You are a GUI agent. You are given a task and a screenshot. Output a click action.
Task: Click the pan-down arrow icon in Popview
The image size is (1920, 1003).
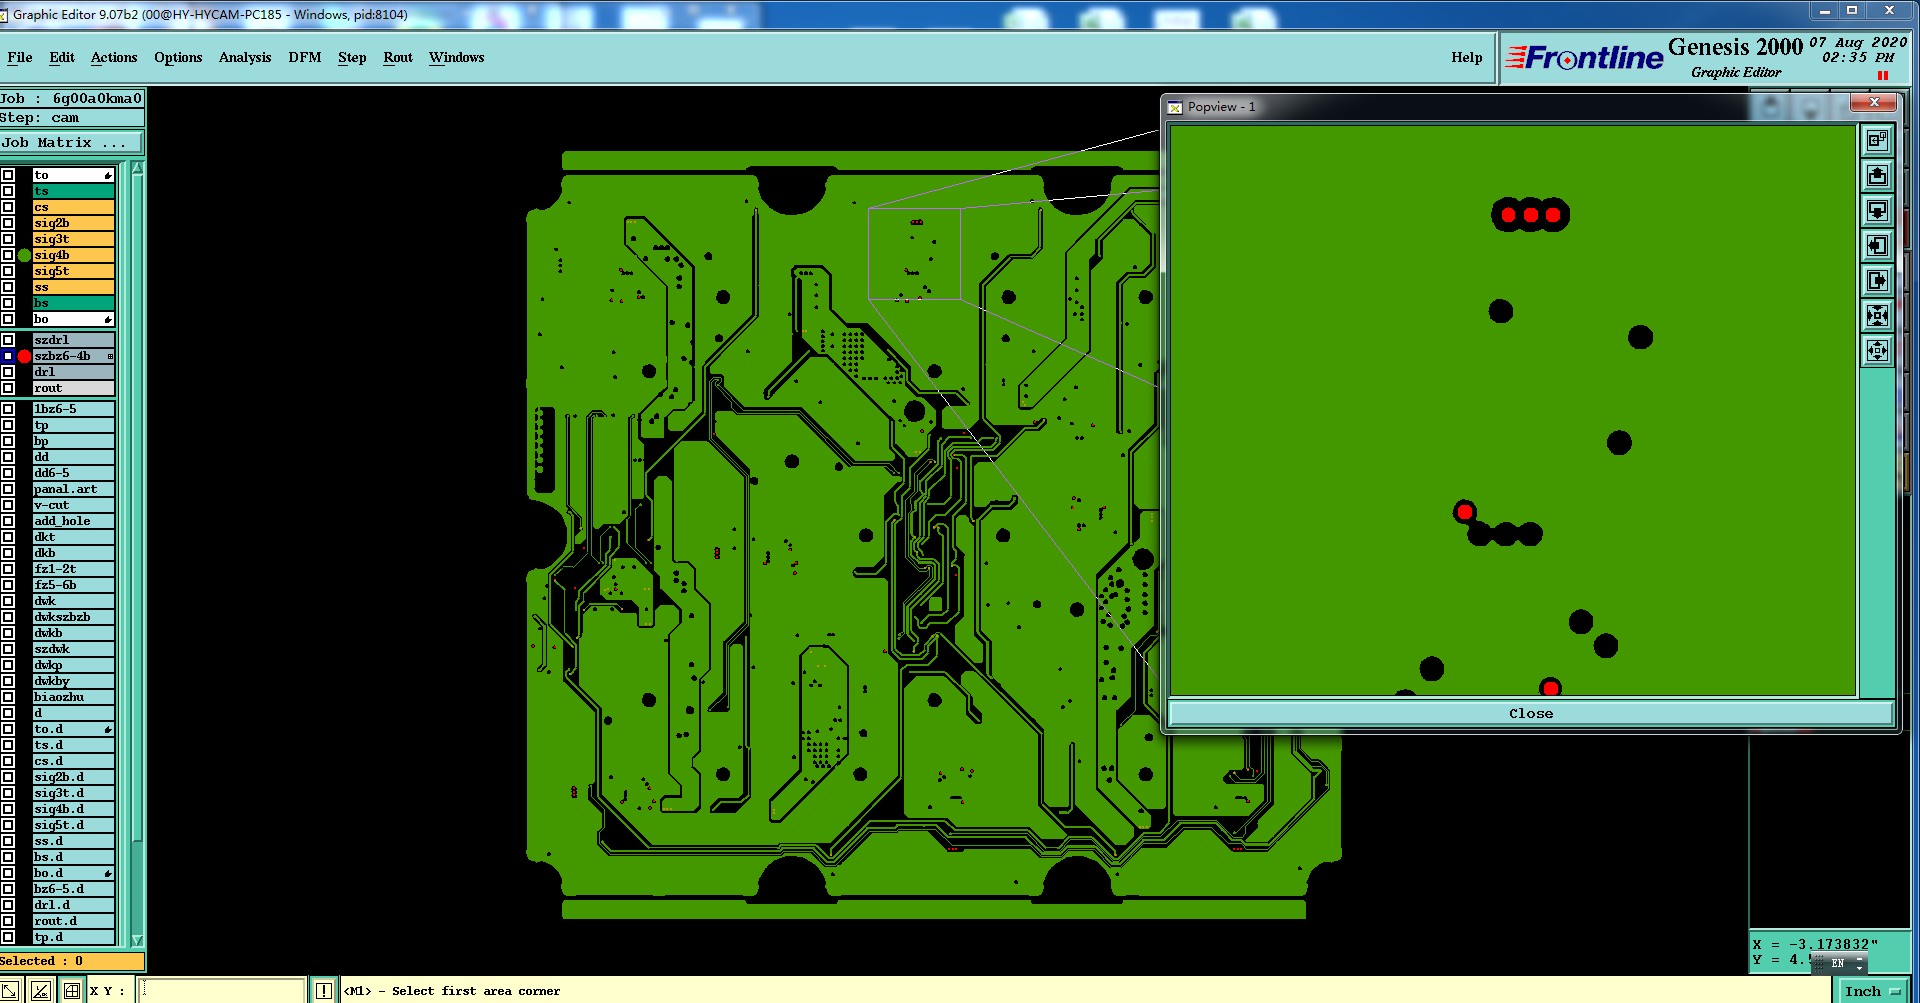tap(1877, 211)
